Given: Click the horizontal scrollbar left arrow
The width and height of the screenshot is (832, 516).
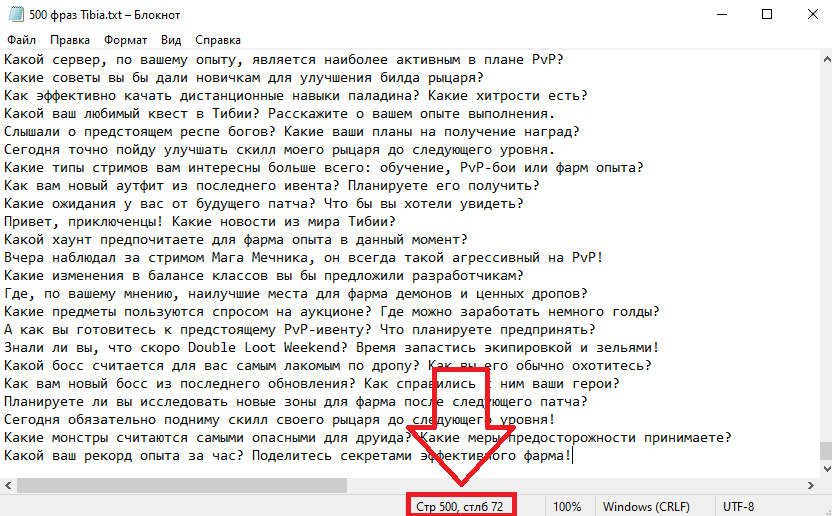Looking at the screenshot, I should click(x=8, y=485).
